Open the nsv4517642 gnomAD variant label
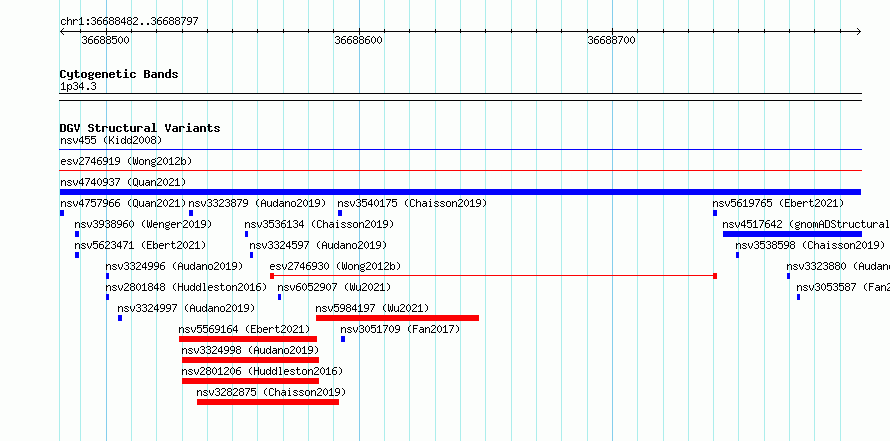The width and height of the screenshot is (890, 441). [806, 224]
